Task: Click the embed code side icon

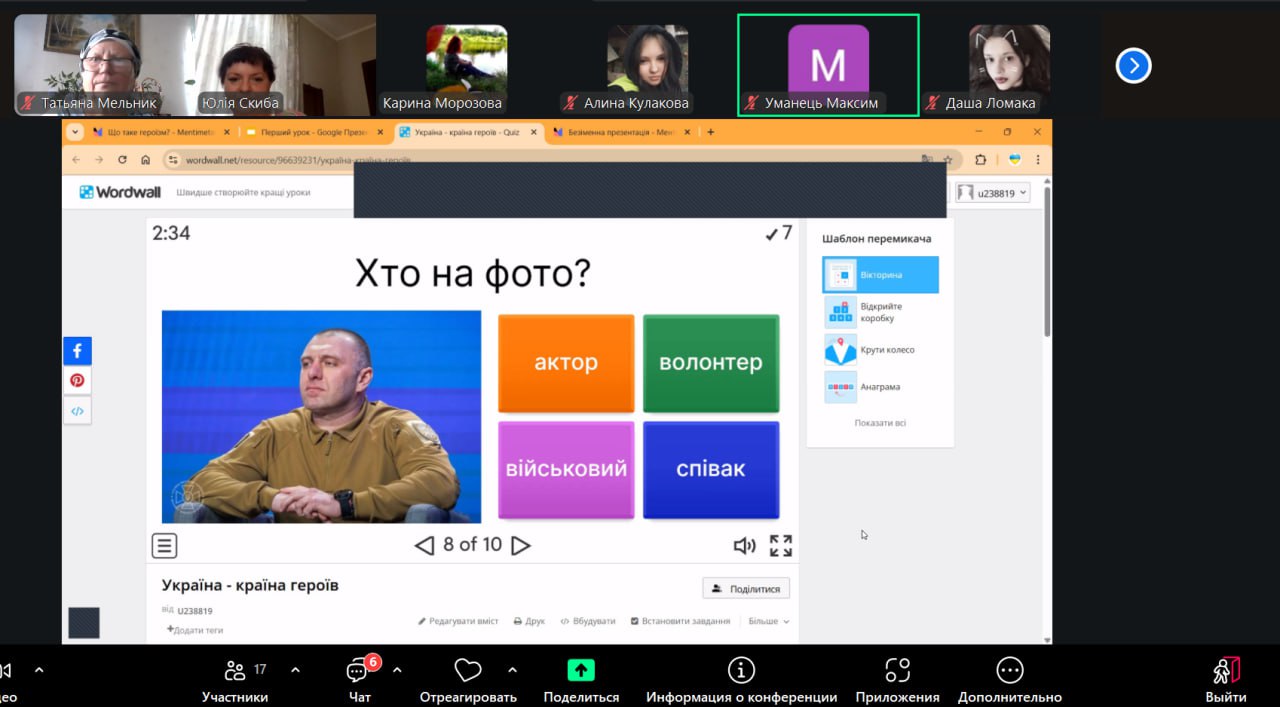Action: coord(77,411)
